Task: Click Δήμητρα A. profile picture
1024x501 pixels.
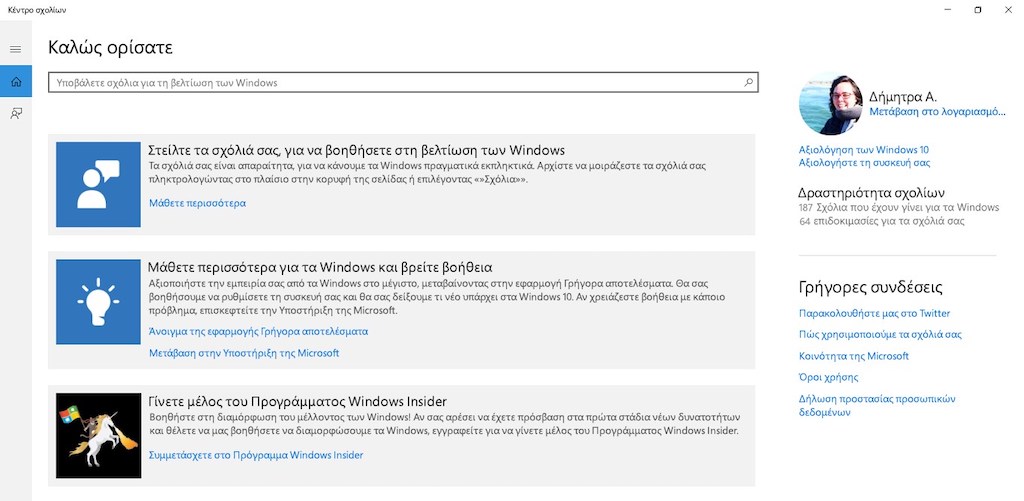Action: pos(831,103)
